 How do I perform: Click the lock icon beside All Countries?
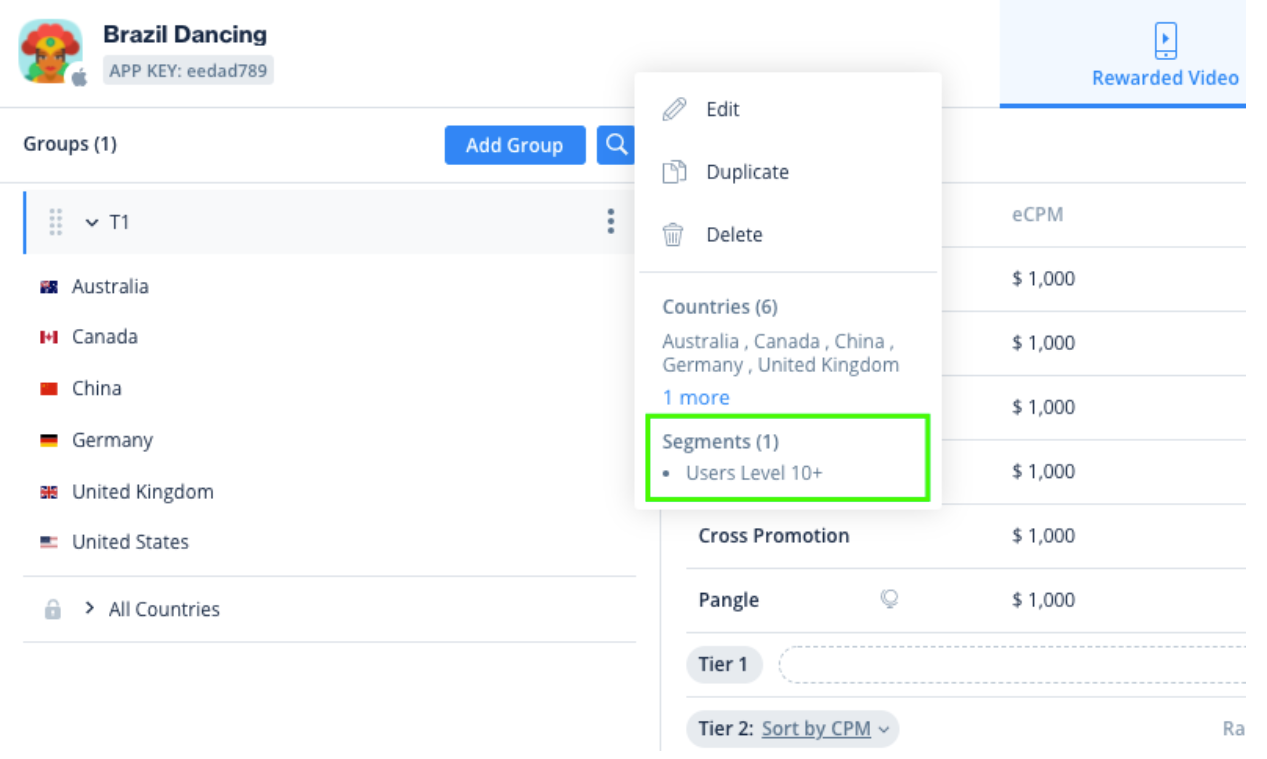pos(53,609)
